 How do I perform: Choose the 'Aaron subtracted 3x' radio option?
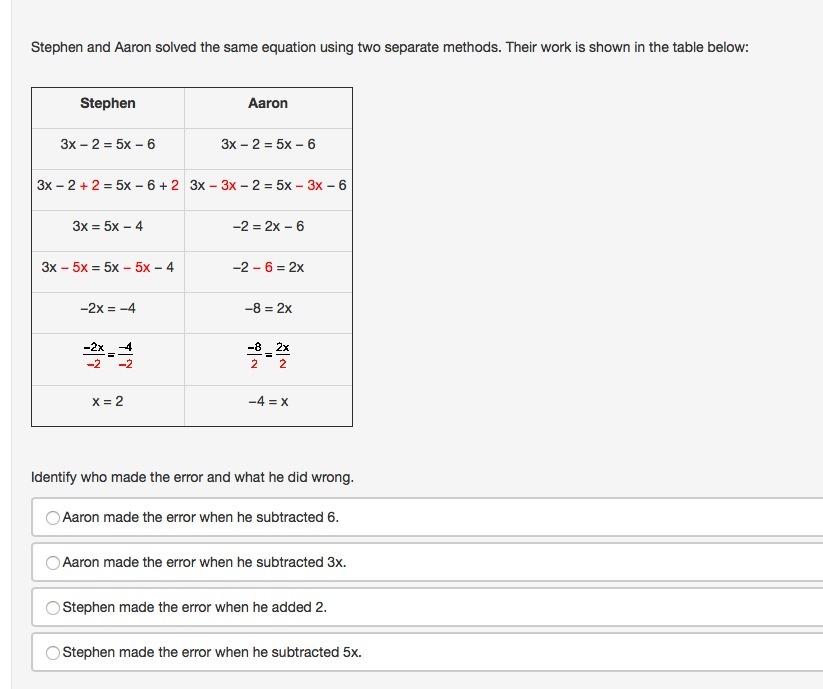point(53,563)
